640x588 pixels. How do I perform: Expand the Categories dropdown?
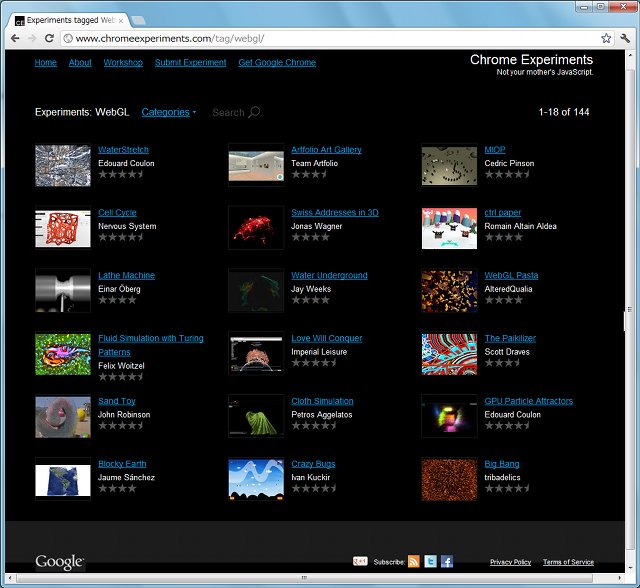coord(169,112)
